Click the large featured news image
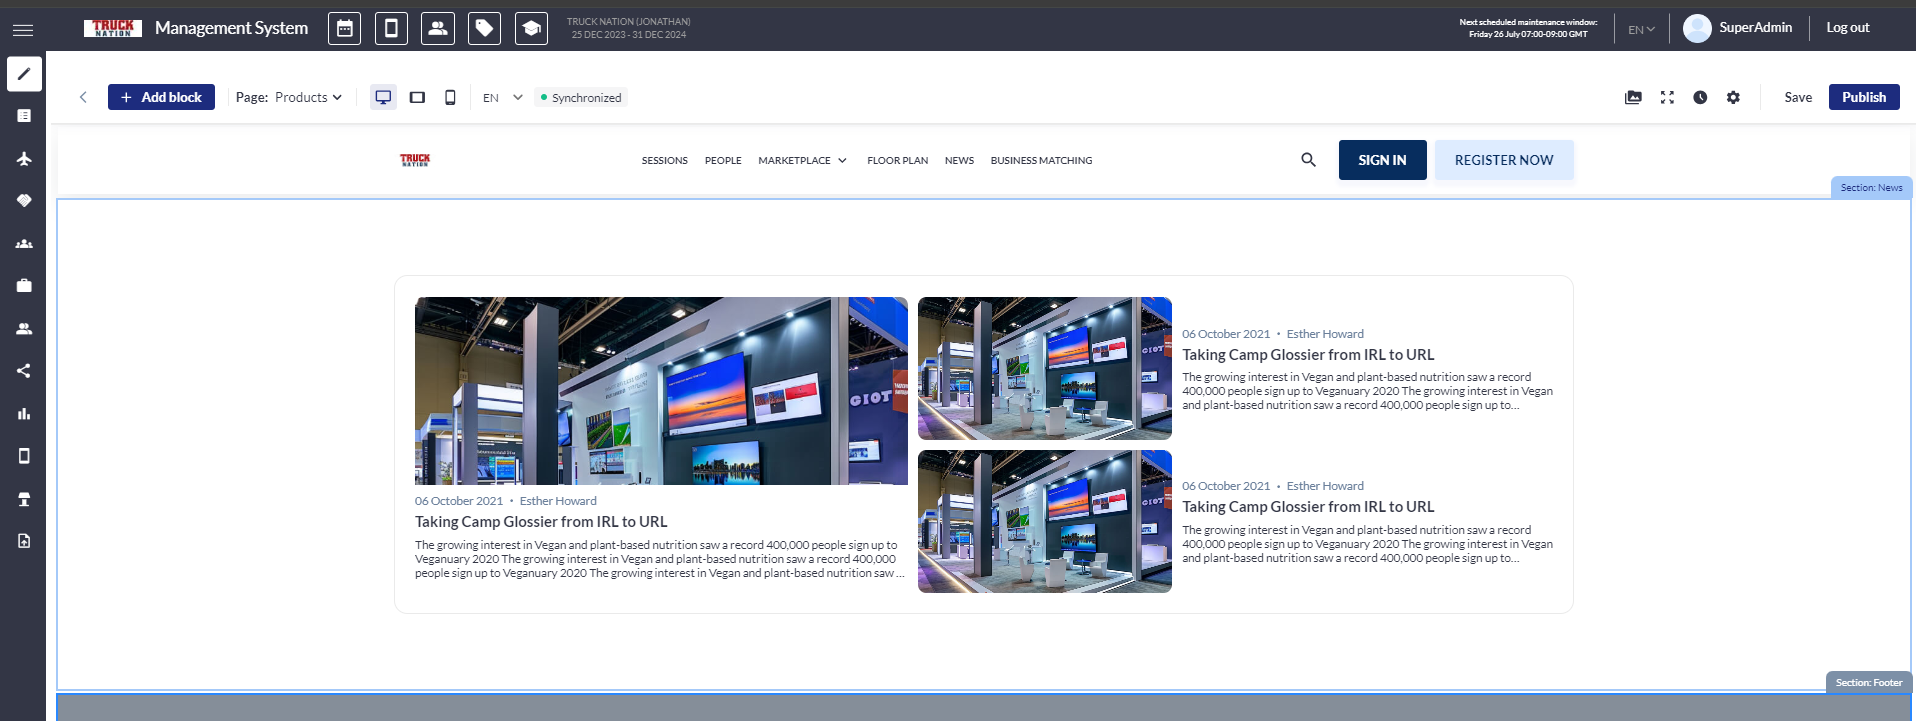 click(x=661, y=391)
